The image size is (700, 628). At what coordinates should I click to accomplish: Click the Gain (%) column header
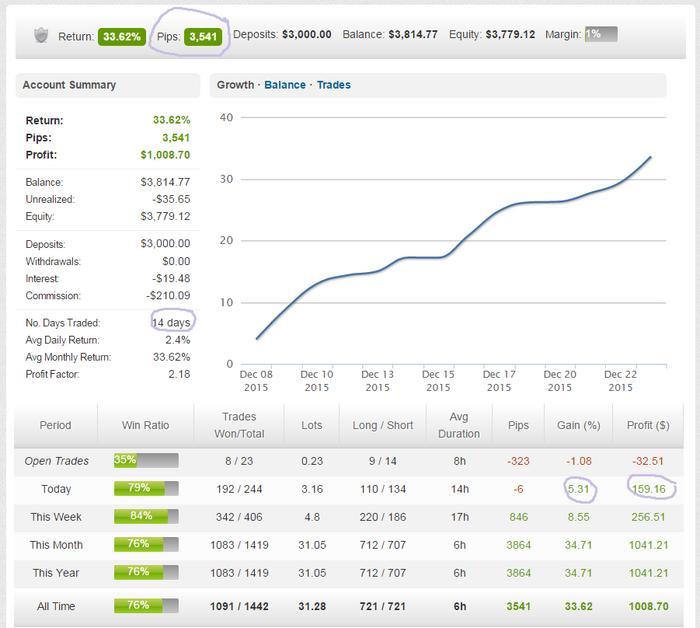click(x=578, y=425)
